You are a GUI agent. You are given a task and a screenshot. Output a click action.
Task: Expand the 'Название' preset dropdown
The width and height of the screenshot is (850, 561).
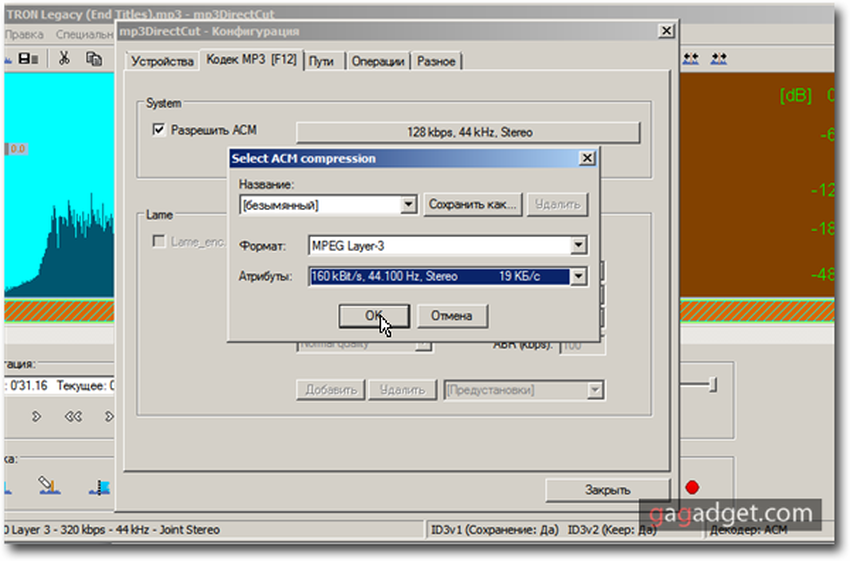coord(407,205)
